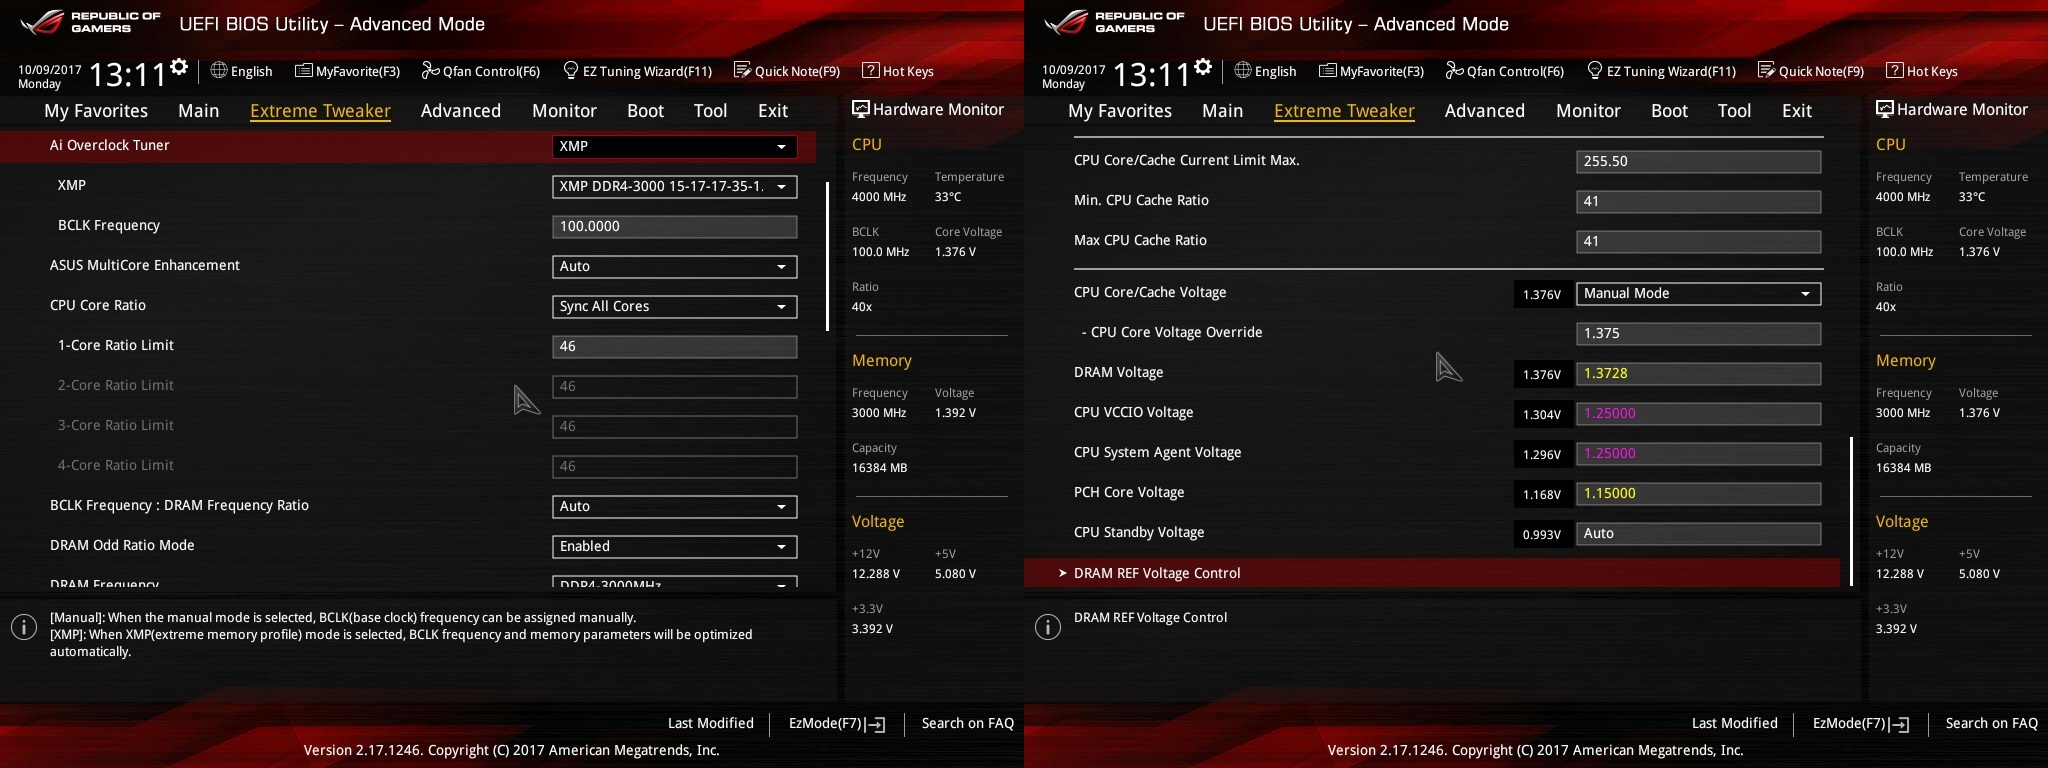Open the CPU Core Ratio Sync All Cores dropdown

coord(675,306)
